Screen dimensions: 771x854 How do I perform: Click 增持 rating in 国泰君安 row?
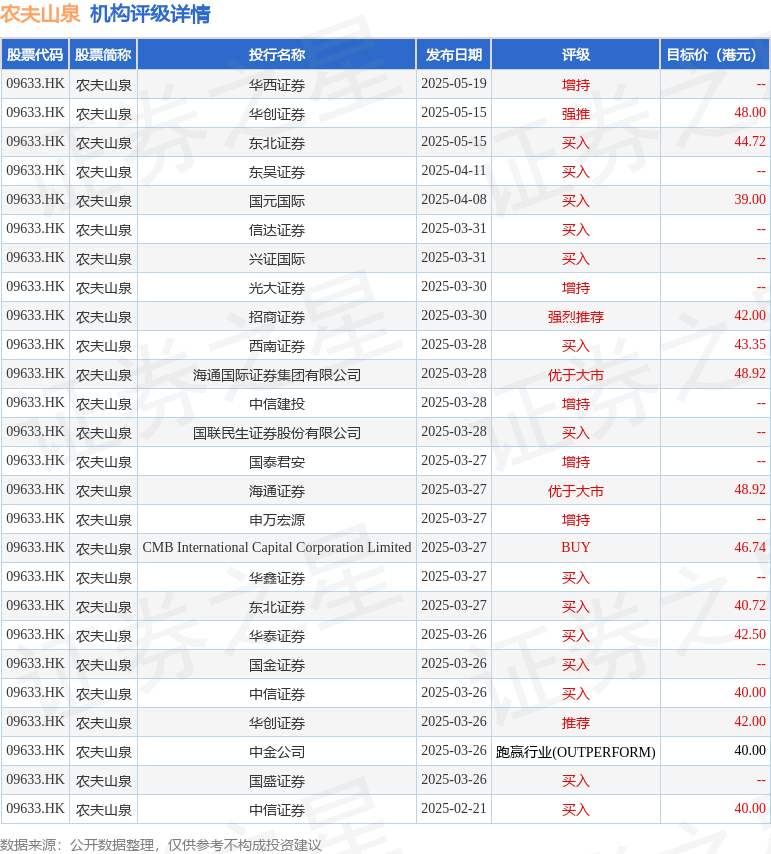(576, 462)
